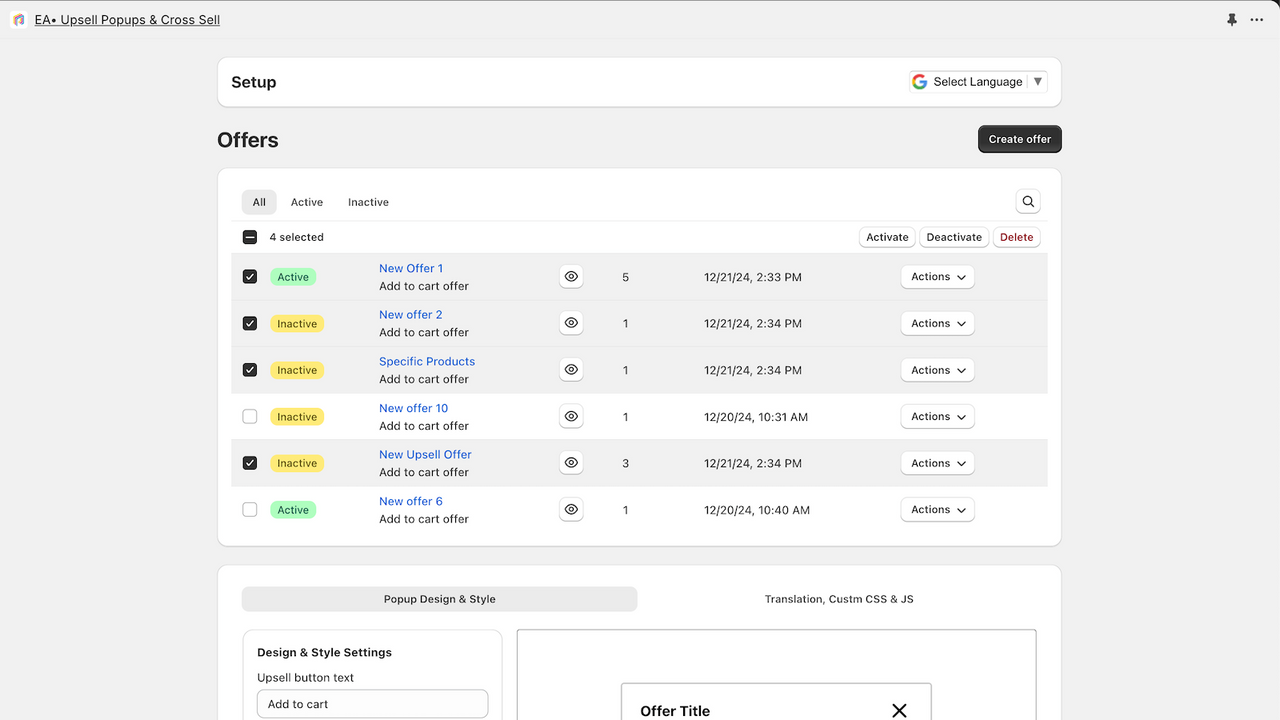The image size is (1280, 720).
Task: Uncheck the New Offer 1 checkbox
Action: coord(250,277)
